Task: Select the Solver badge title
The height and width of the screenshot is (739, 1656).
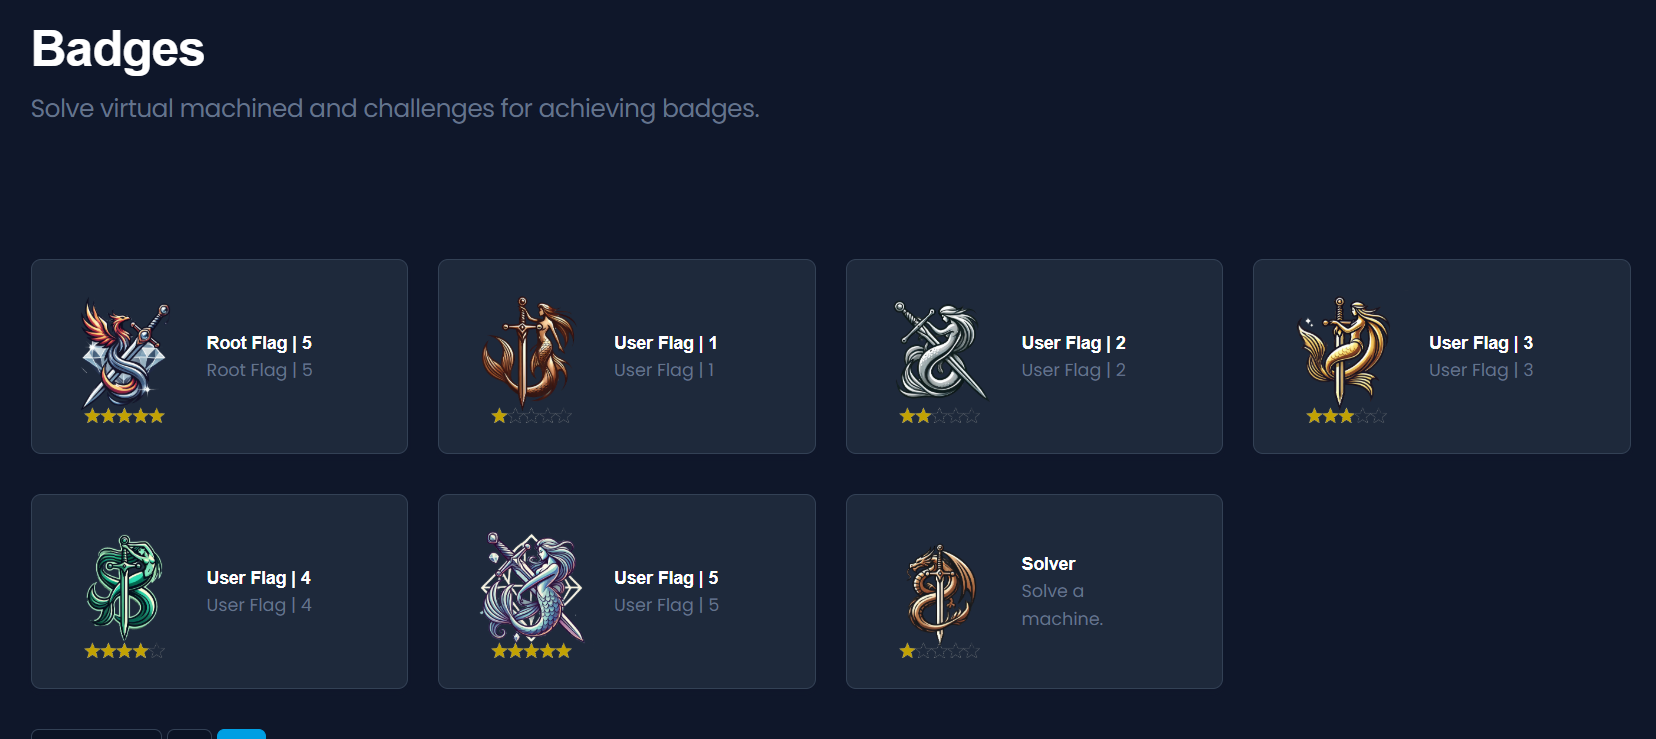Action: pos(1048,564)
